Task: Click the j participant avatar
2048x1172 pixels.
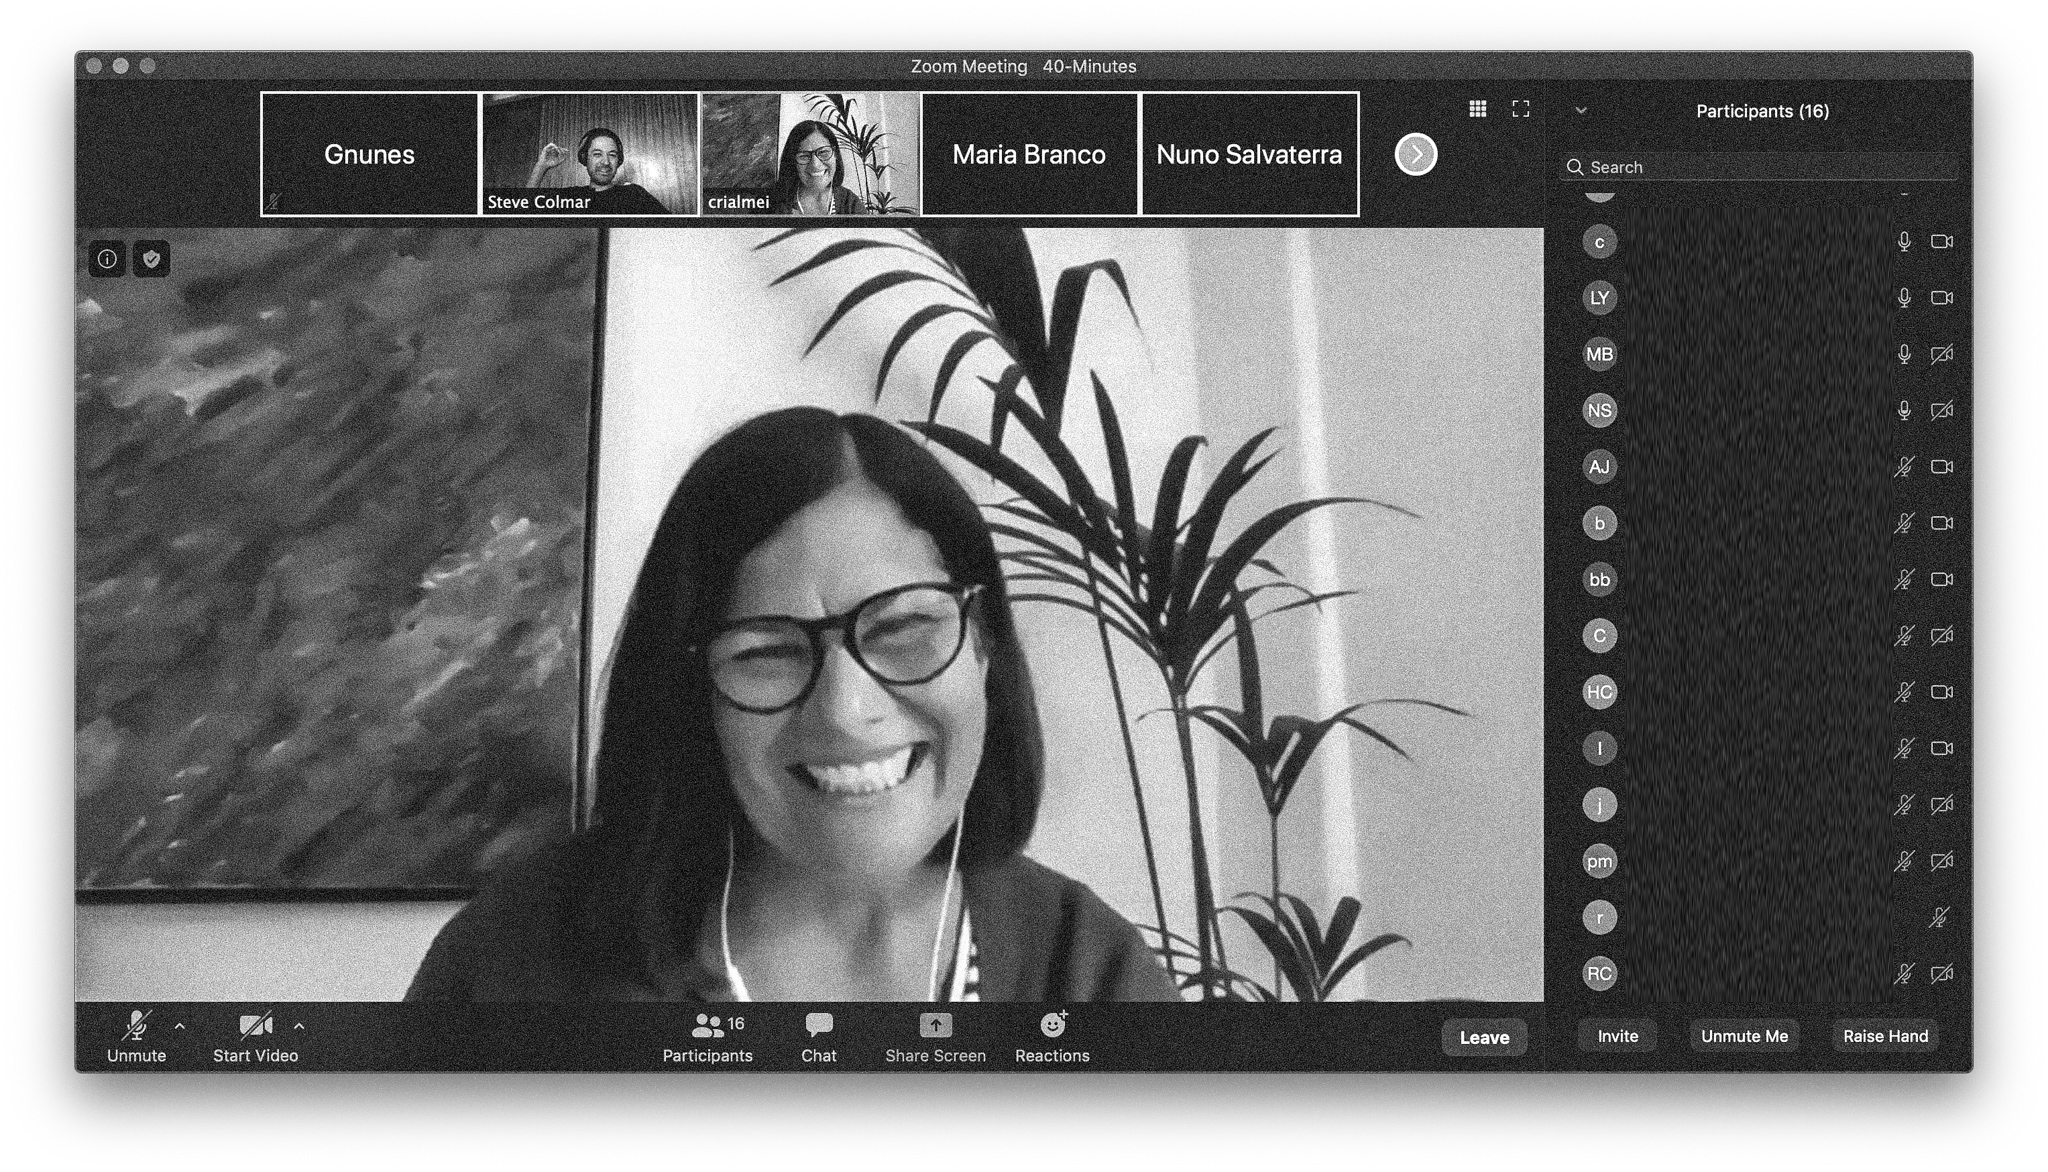Action: [x=1599, y=805]
